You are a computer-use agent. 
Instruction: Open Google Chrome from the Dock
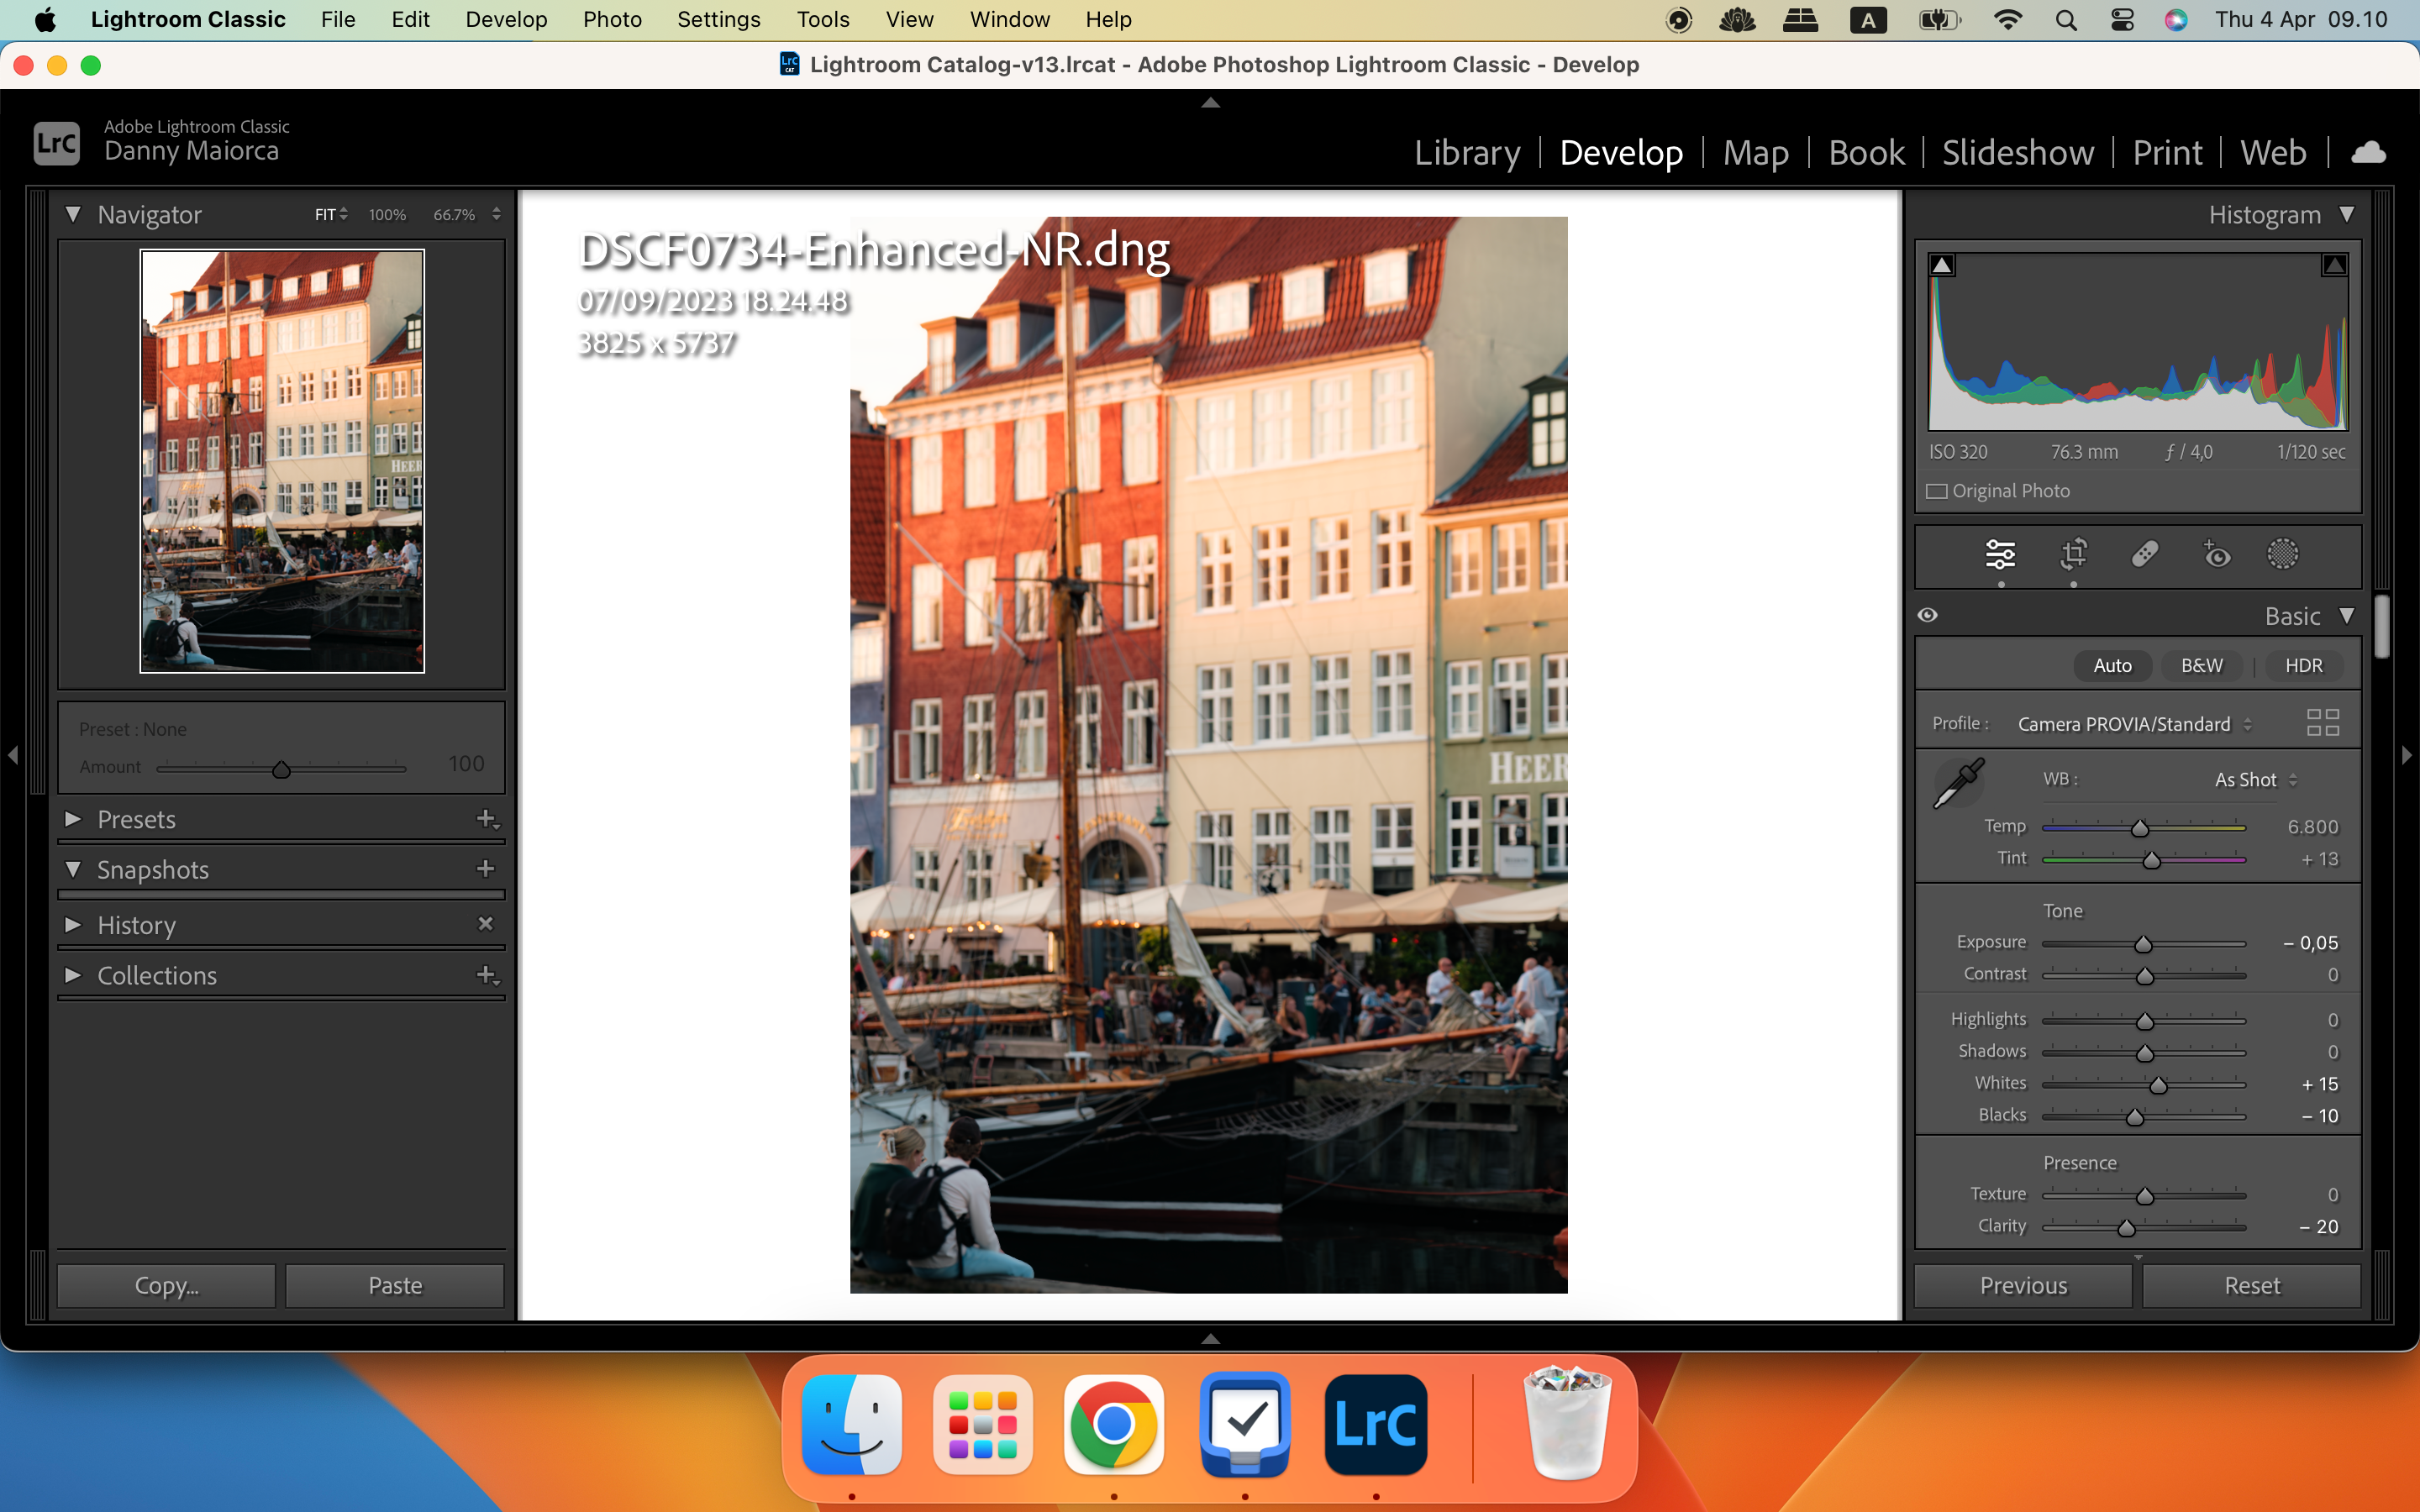pos(1114,1424)
